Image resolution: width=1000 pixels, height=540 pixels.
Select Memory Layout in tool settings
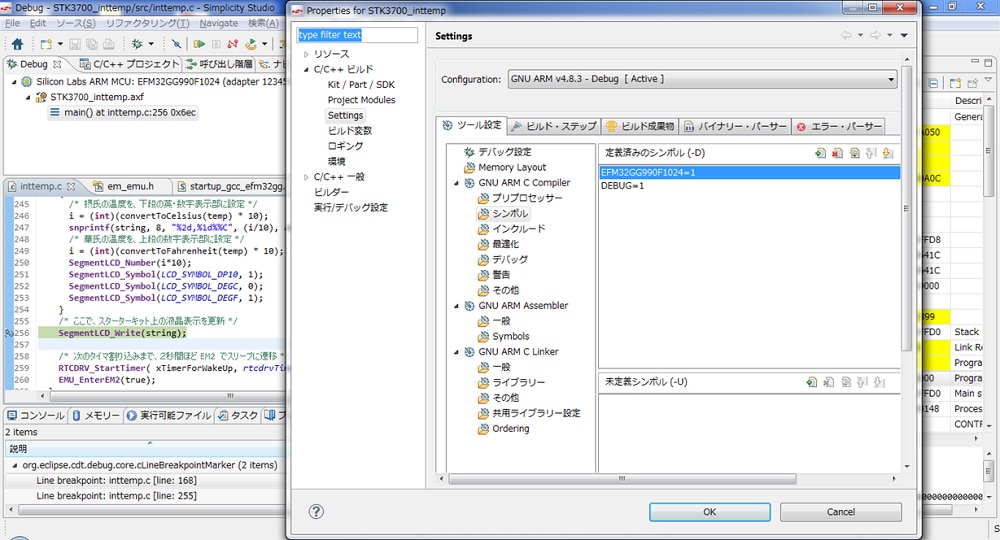coord(511,168)
